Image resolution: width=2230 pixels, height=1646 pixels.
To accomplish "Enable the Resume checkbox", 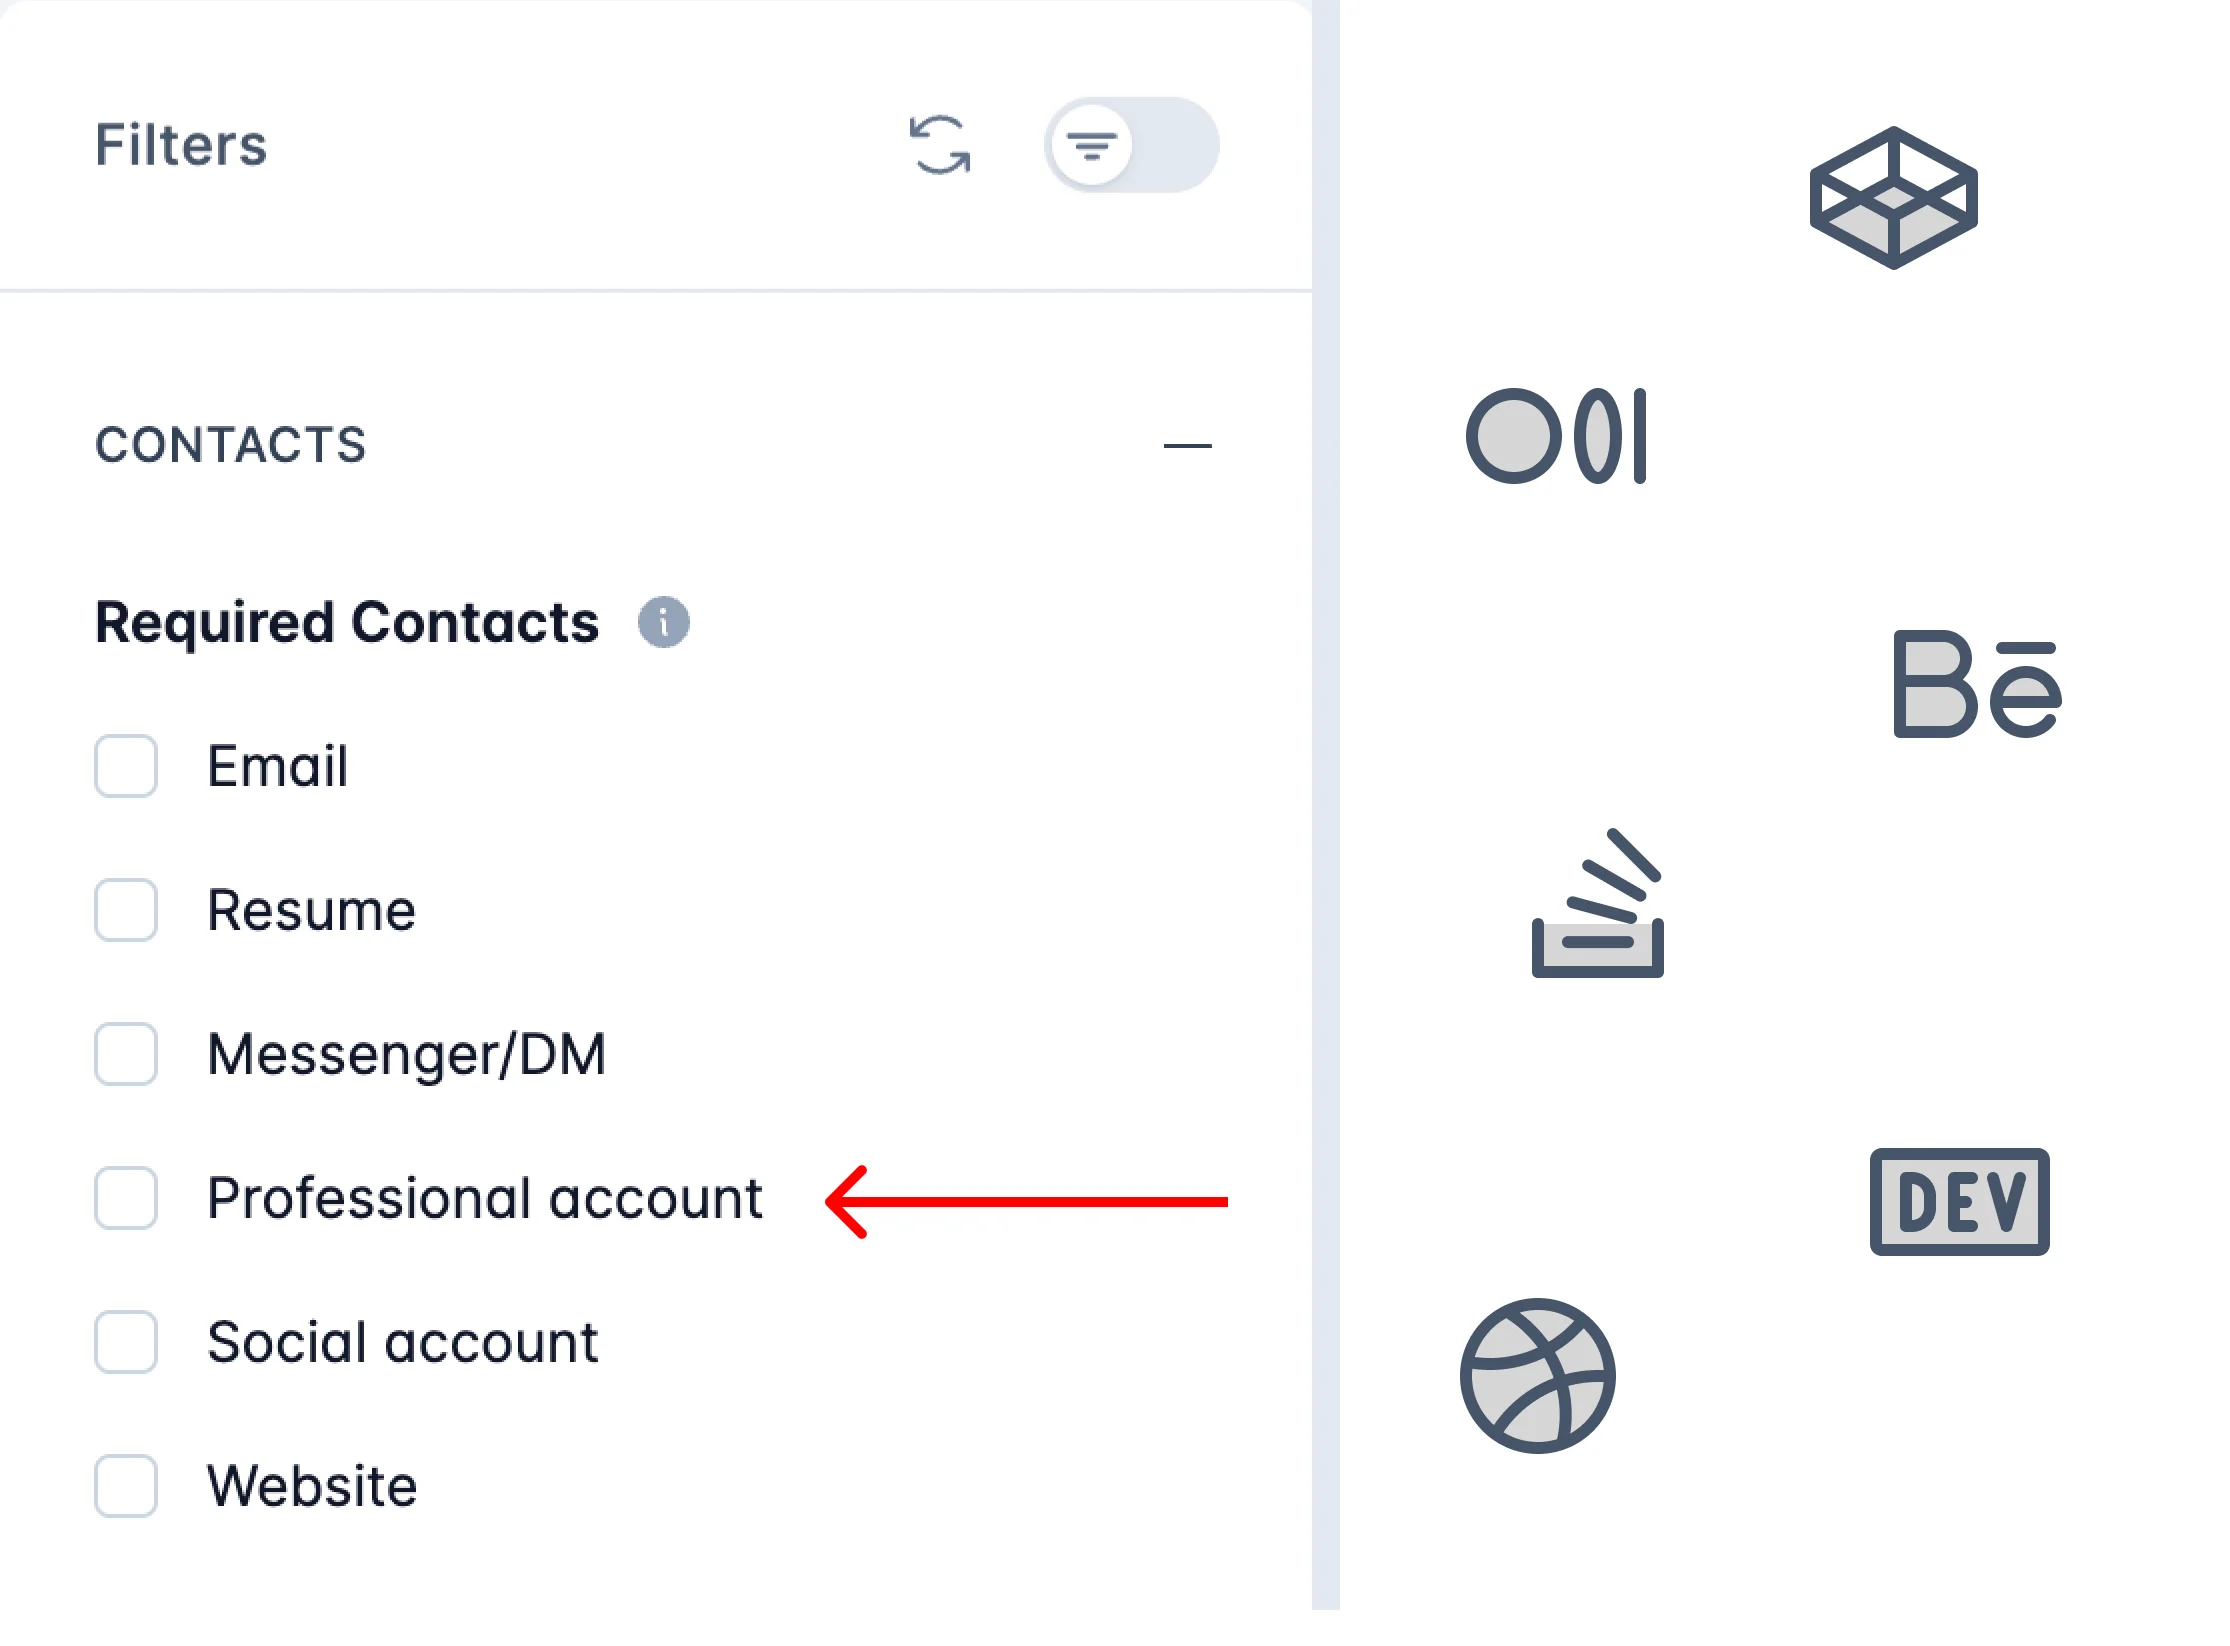I will (x=126, y=910).
